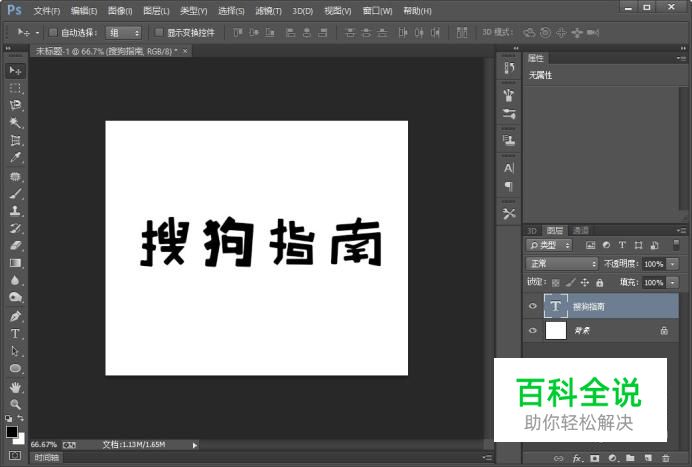This screenshot has width=692, height=467.
Task: Select the Blur tool
Action: click(x=15, y=280)
